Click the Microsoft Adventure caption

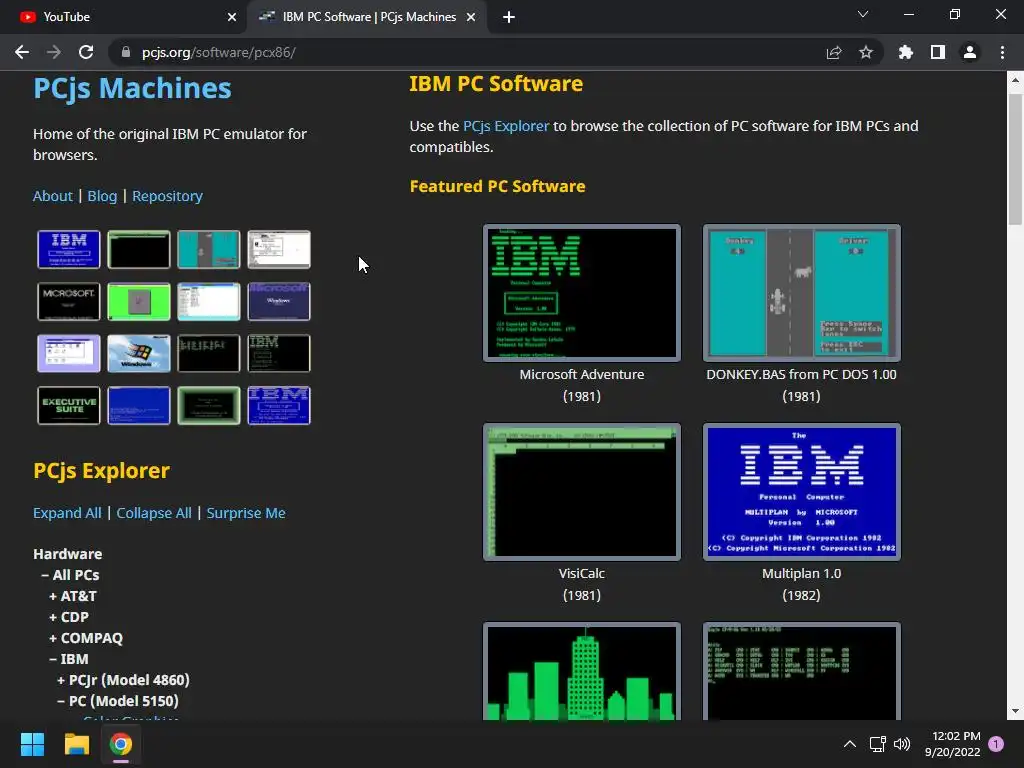pyautogui.click(x=582, y=375)
